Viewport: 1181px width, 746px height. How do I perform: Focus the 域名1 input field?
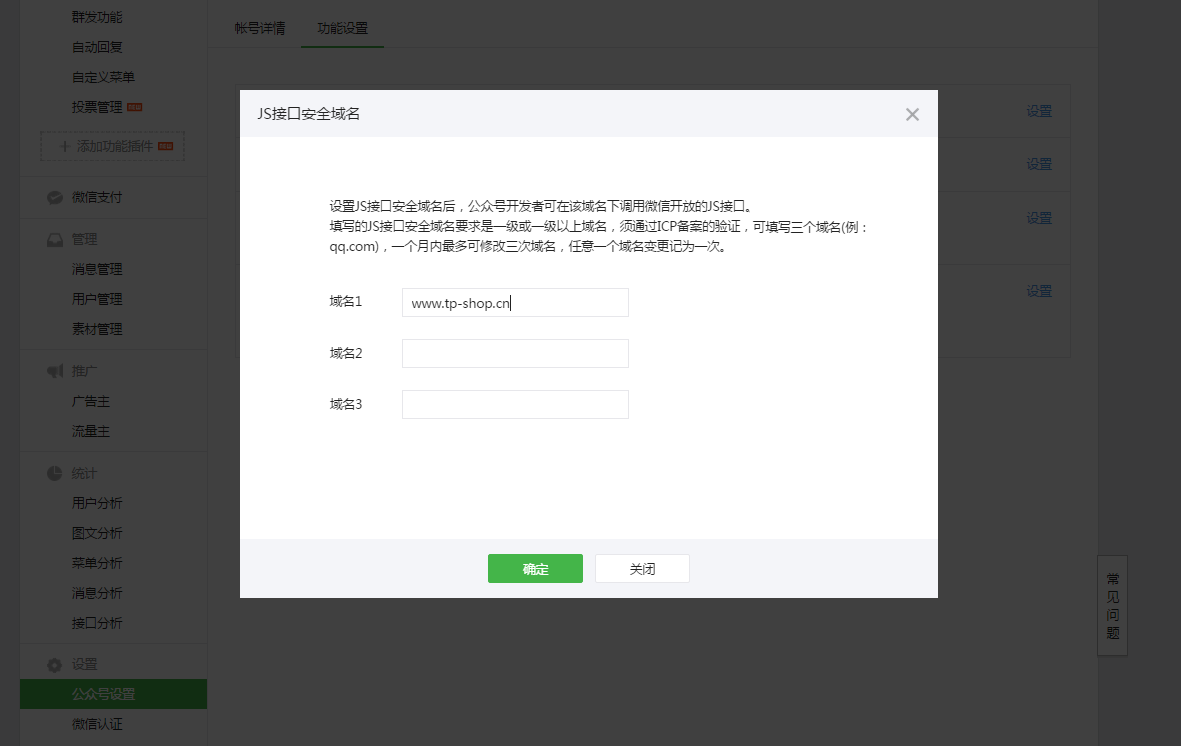pyautogui.click(x=515, y=303)
